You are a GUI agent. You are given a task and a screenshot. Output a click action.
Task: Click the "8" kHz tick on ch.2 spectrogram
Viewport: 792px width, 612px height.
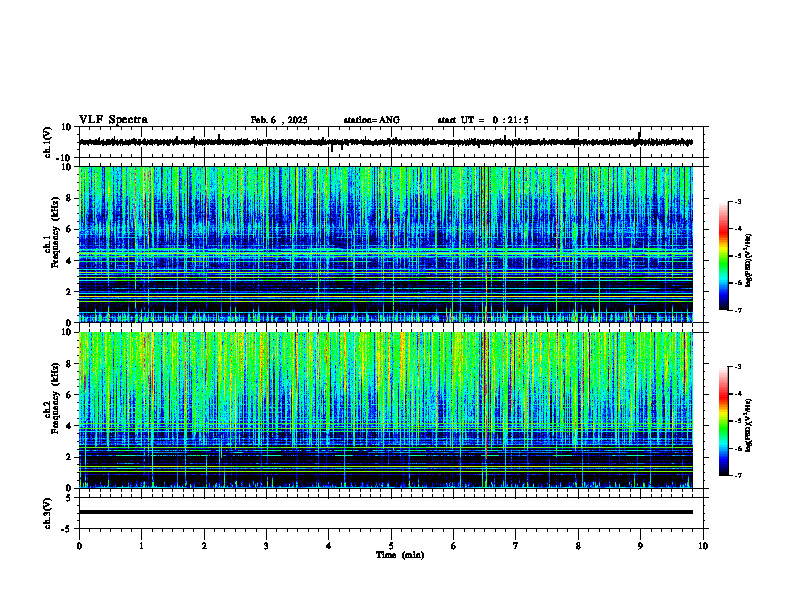70,364
